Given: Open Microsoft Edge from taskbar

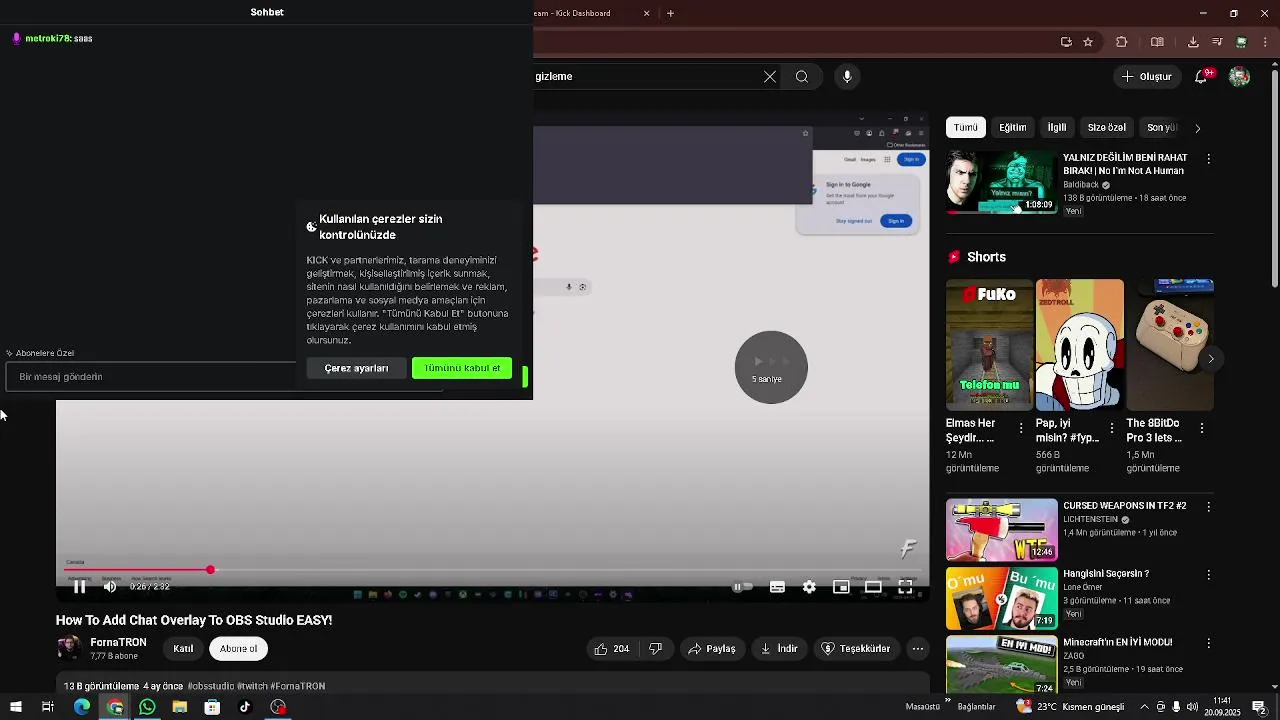Looking at the screenshot, I should [82, 707].
